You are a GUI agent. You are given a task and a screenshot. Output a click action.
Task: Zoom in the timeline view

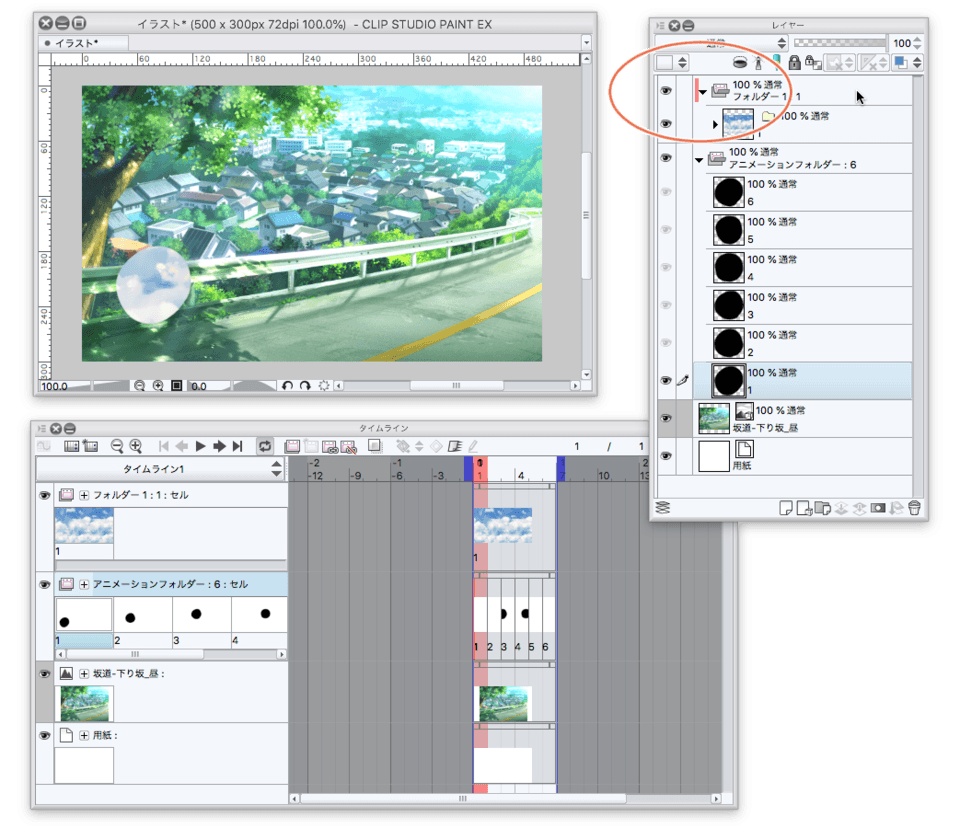click(x=135, y=446)
